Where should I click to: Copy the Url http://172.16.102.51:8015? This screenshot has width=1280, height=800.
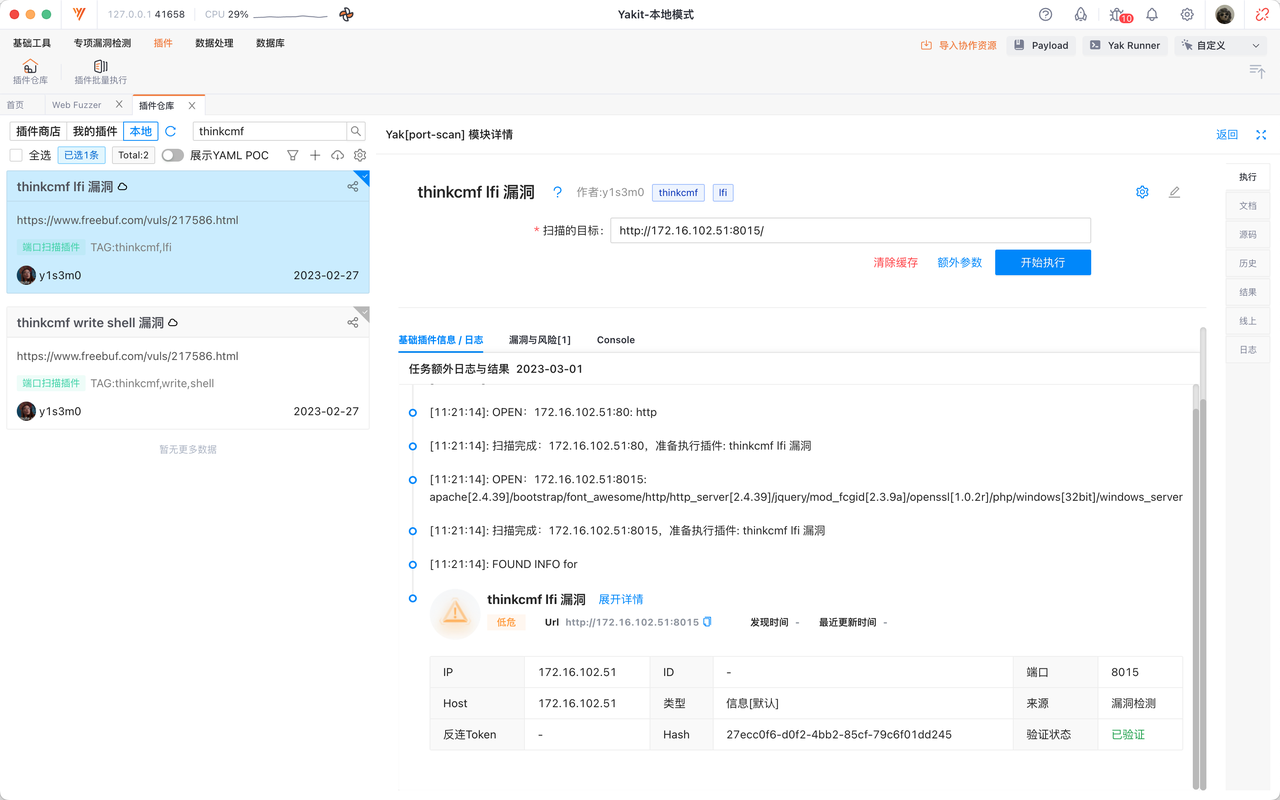point(707,622)
